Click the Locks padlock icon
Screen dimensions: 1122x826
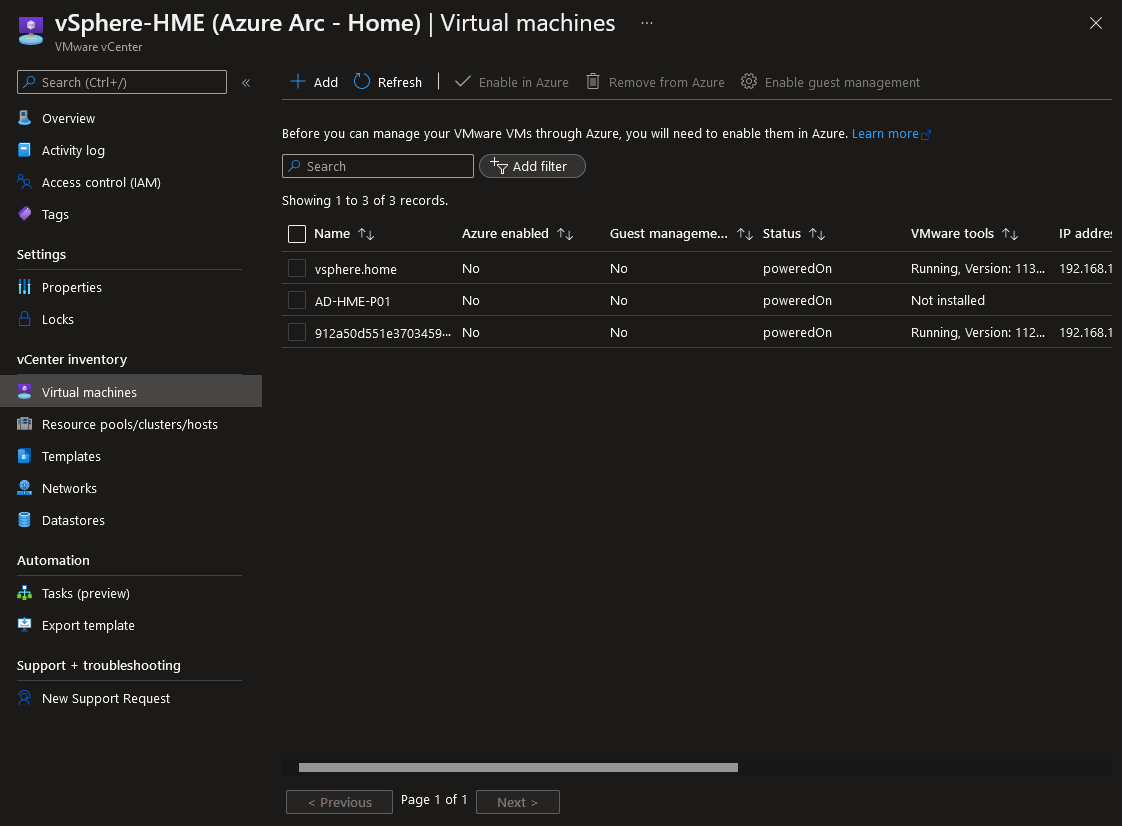pos(24,319)
